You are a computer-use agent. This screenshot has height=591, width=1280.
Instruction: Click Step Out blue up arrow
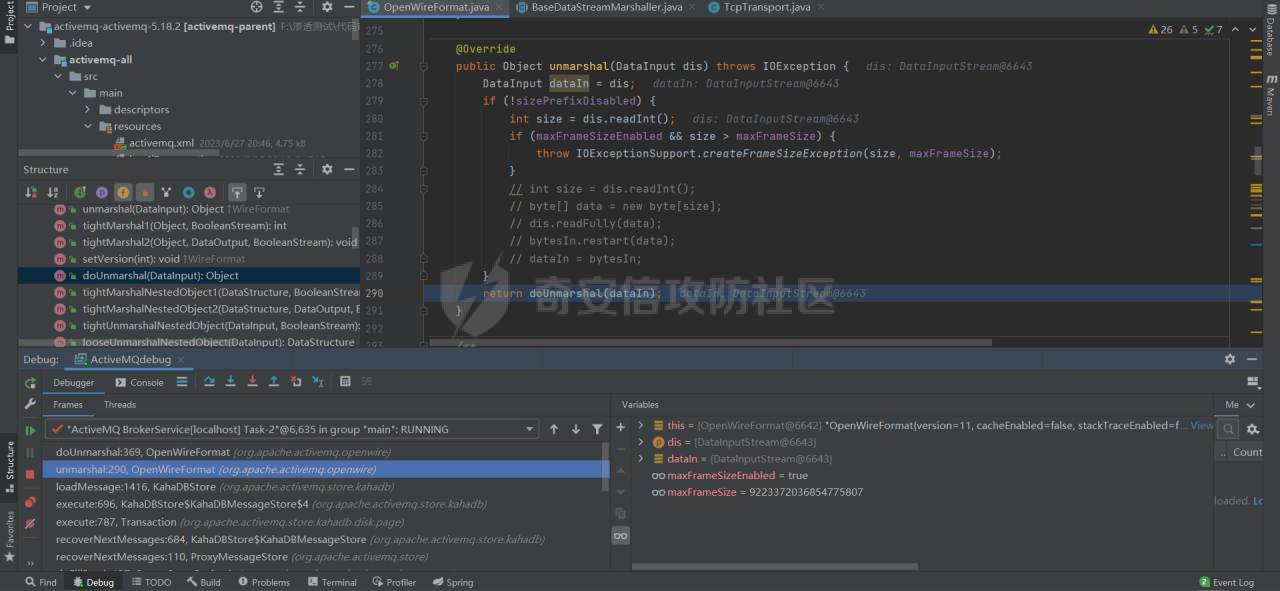[274, 381]
